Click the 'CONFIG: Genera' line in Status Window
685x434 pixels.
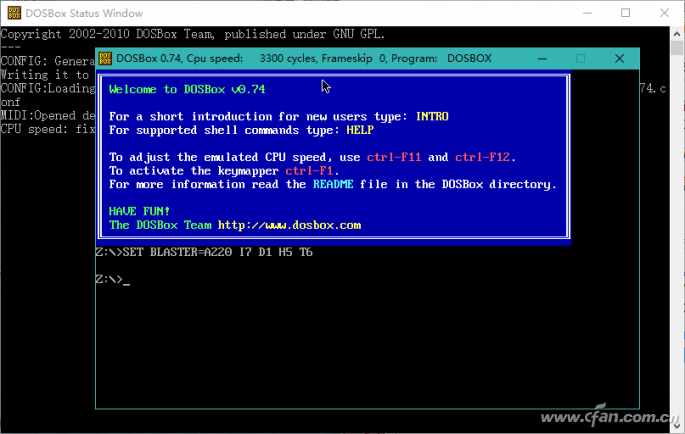tap(48, 61)
